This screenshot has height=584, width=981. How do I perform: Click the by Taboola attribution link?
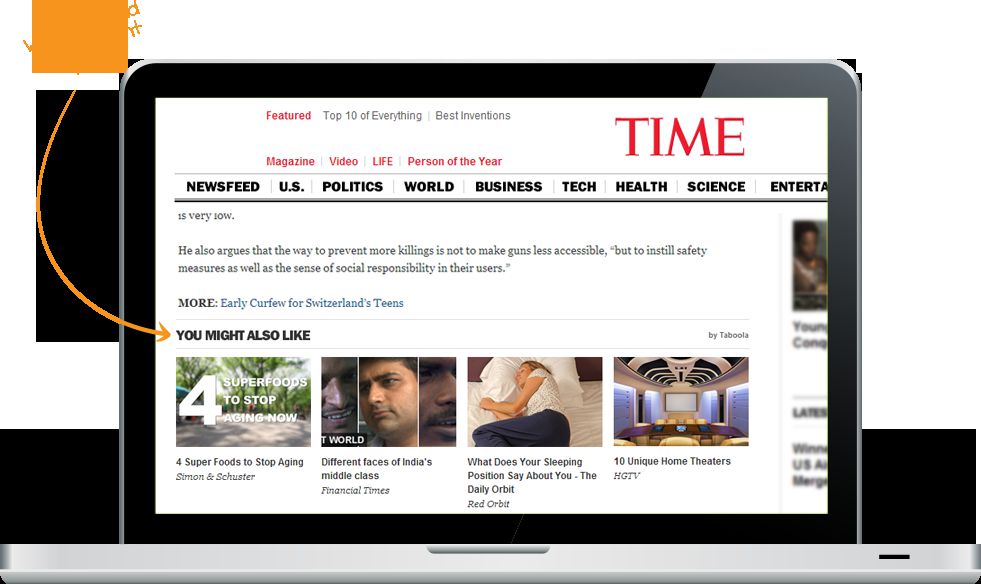pyautogui.click(x=727, y=334)
